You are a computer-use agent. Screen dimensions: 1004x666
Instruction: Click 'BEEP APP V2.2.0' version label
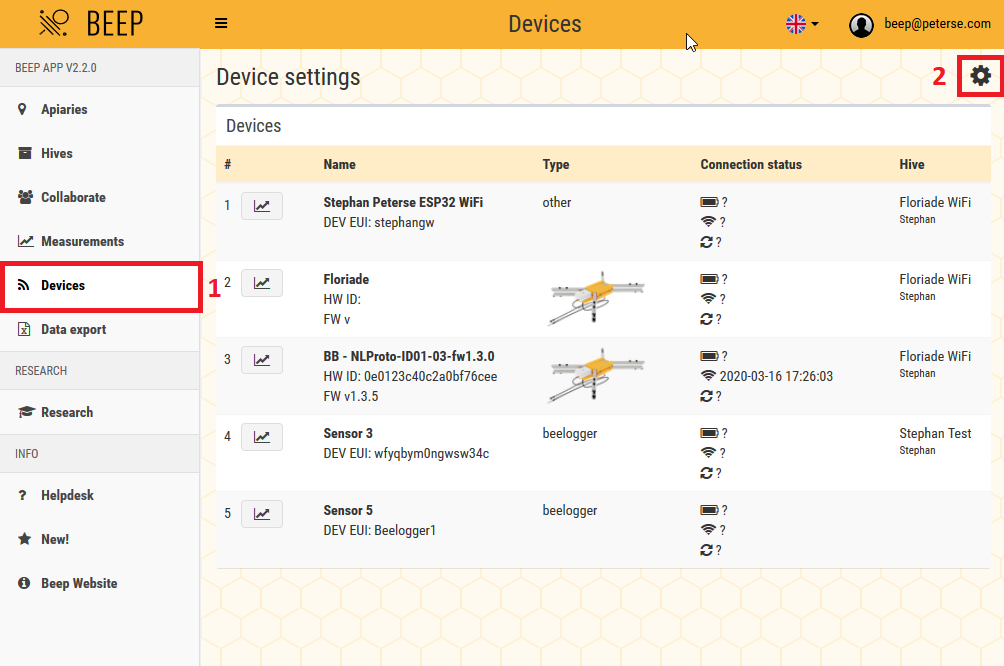tap(56, 68)
